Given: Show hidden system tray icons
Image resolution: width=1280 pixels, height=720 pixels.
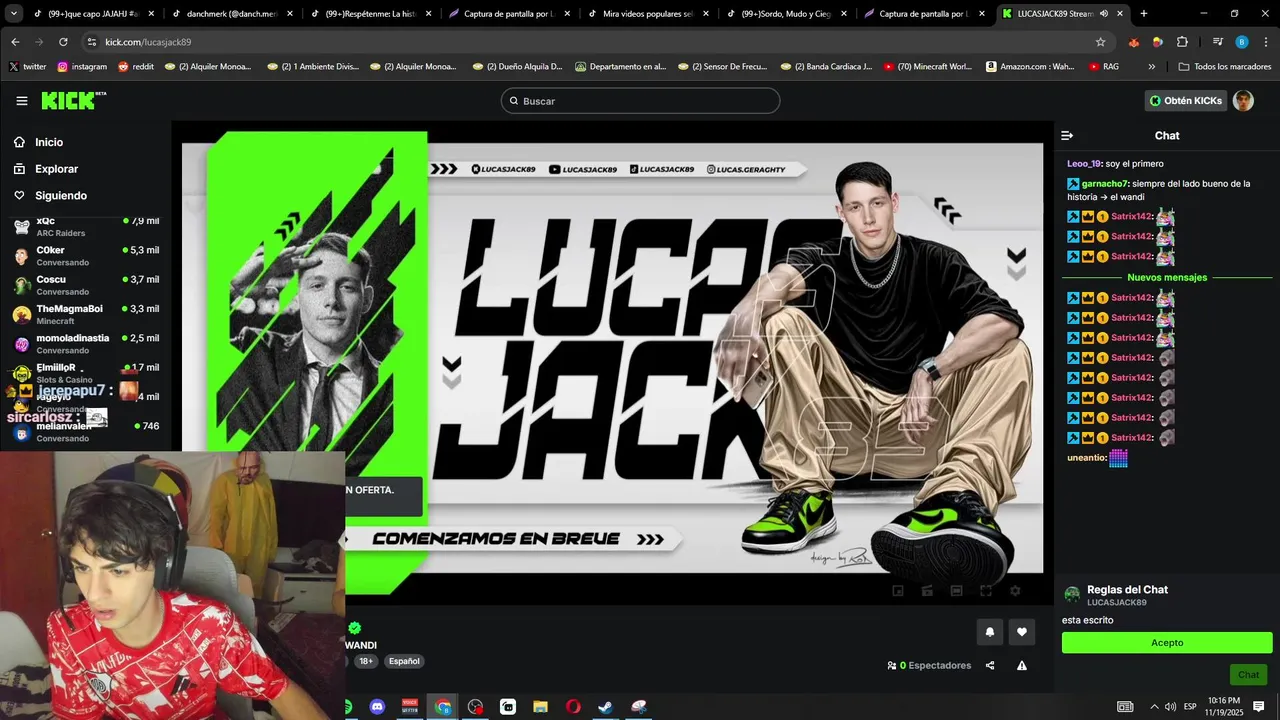Looking at the screenshot, I should click(x=1154, y=707).
